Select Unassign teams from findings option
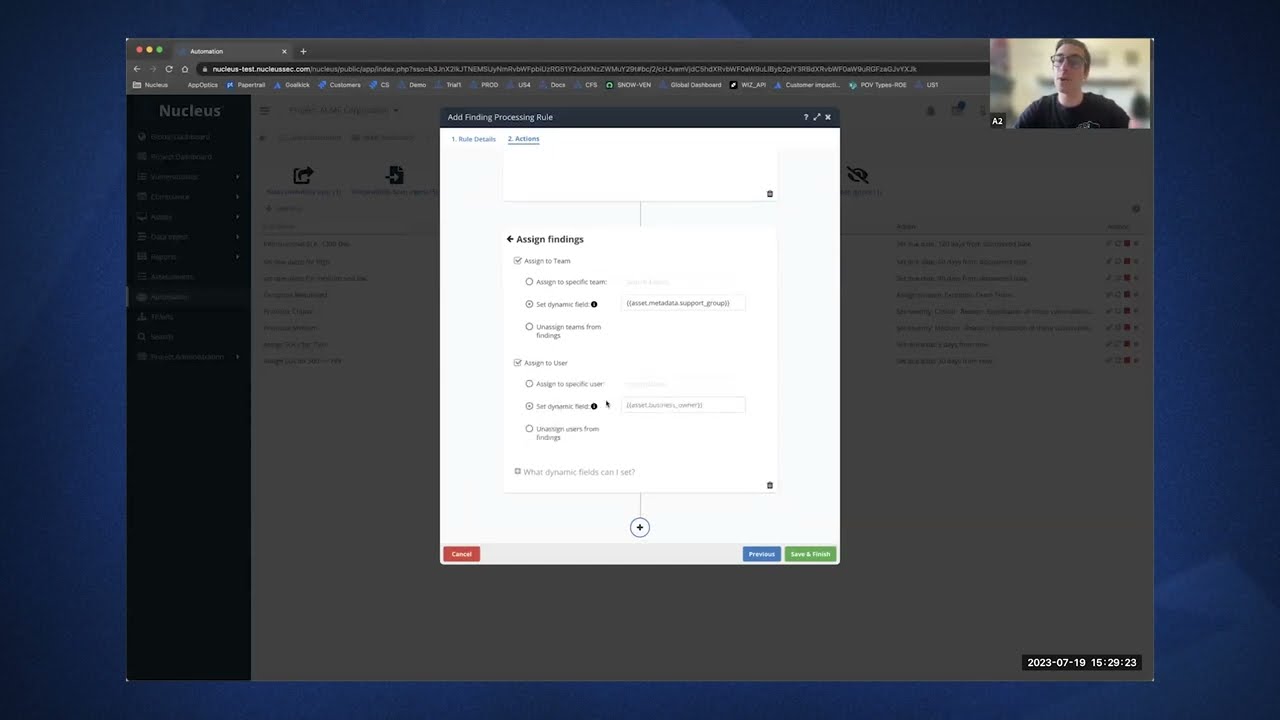1280x720 pixels. coord(530,327)
